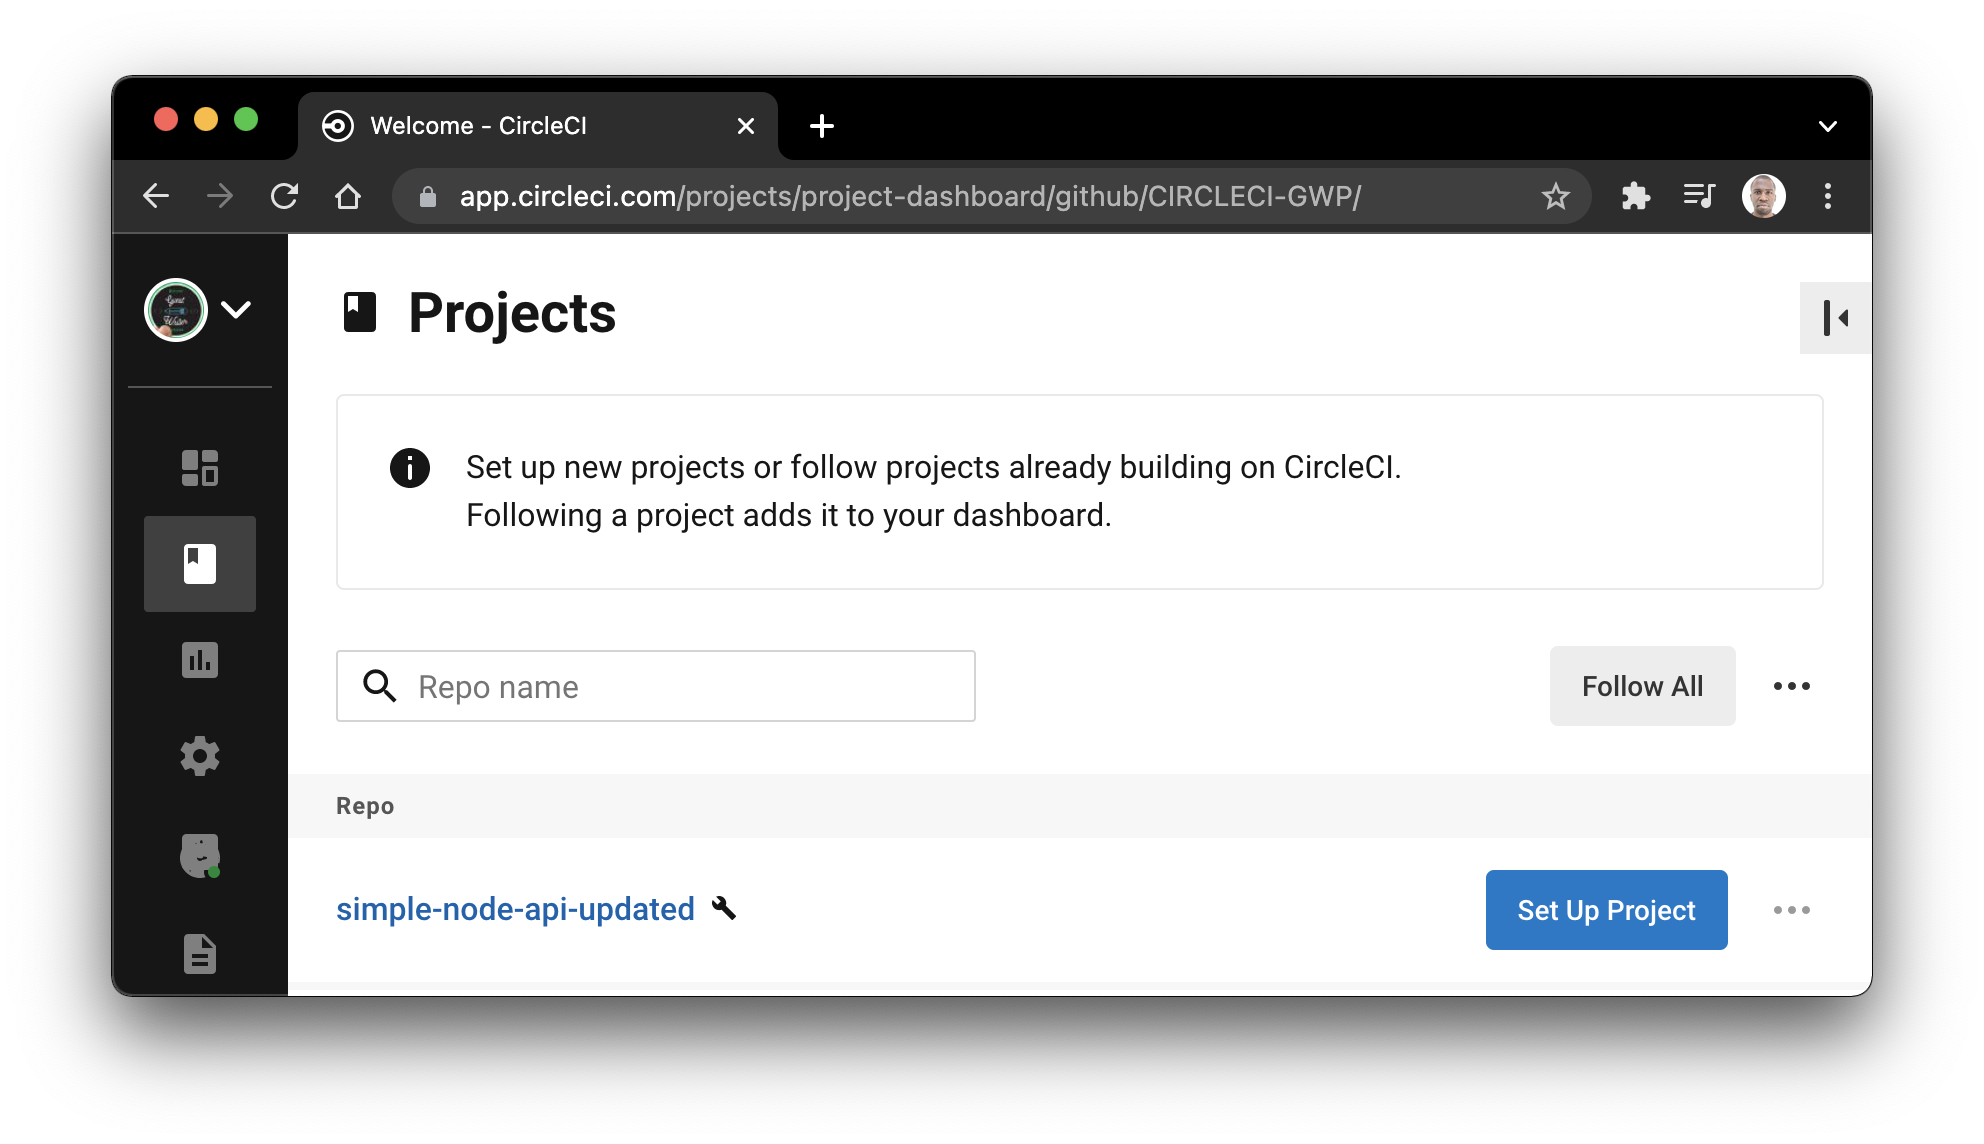Viewport: 1984px width, 1144px height.
Task: Open the docs page icon in sidebar
Action: [x=200, y=954]
